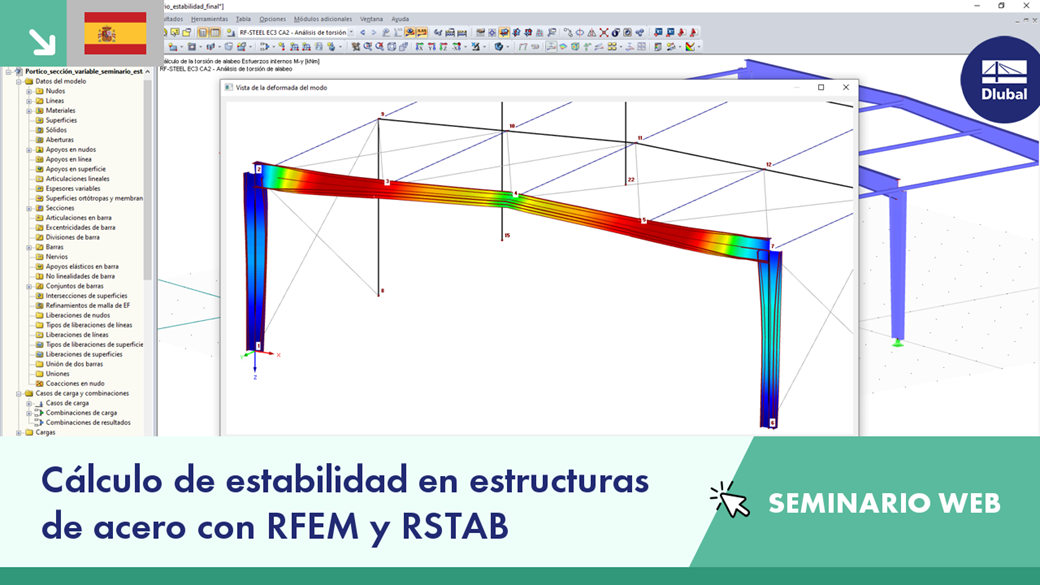Click the Sólidos folder icon

click(x=39, y=130)
